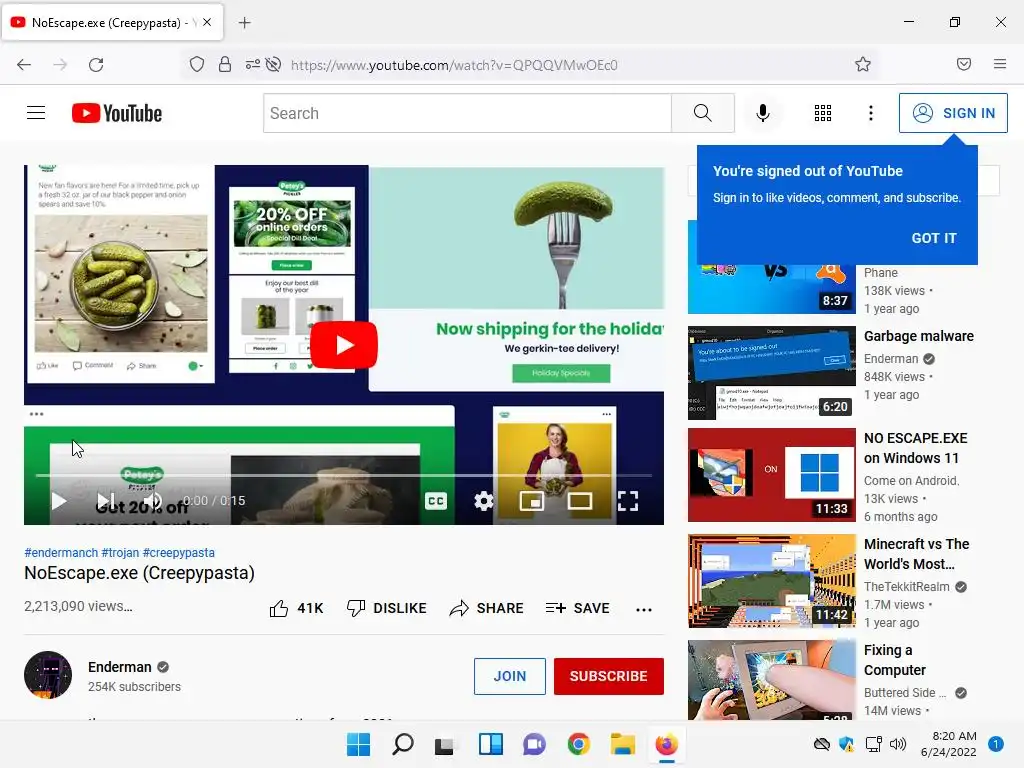The image size is (1024, 768).
Task: Click the red SUBSCRIBE button
Action: (609, 676)
